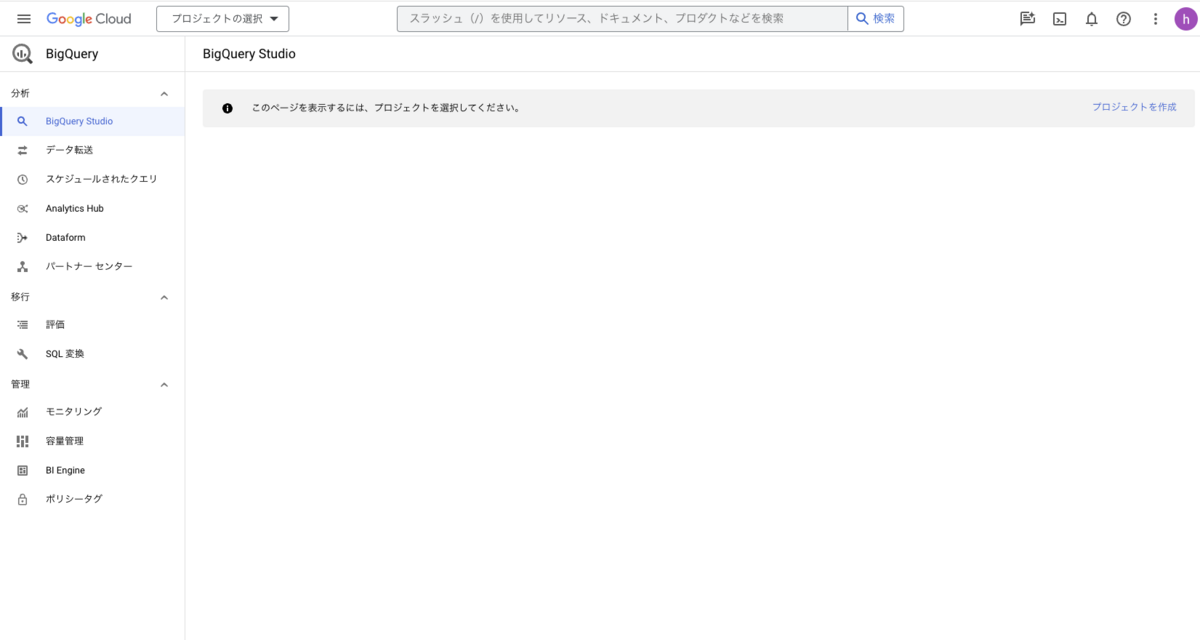Screen dimensions: 1200x640
Task: Open the hamburger navigation menu
Action: coord(24,19)
